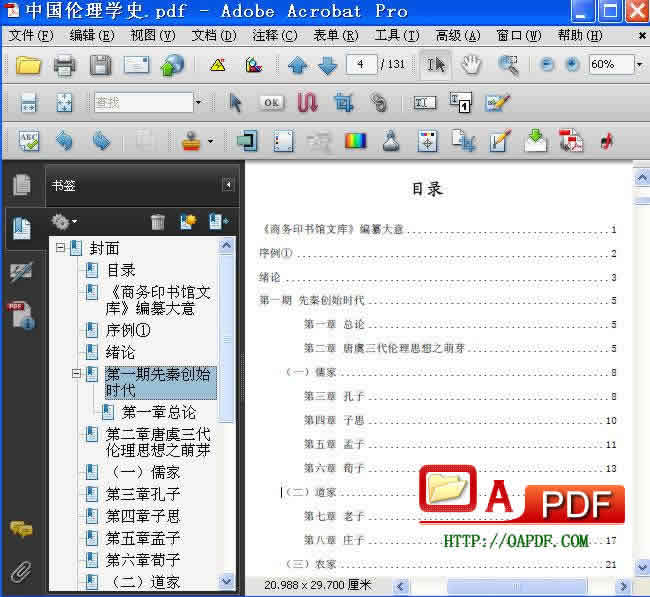Viewport: 650px width, 597px height.
Task: Select the arrow object selection tool
Action: (235, 102)
